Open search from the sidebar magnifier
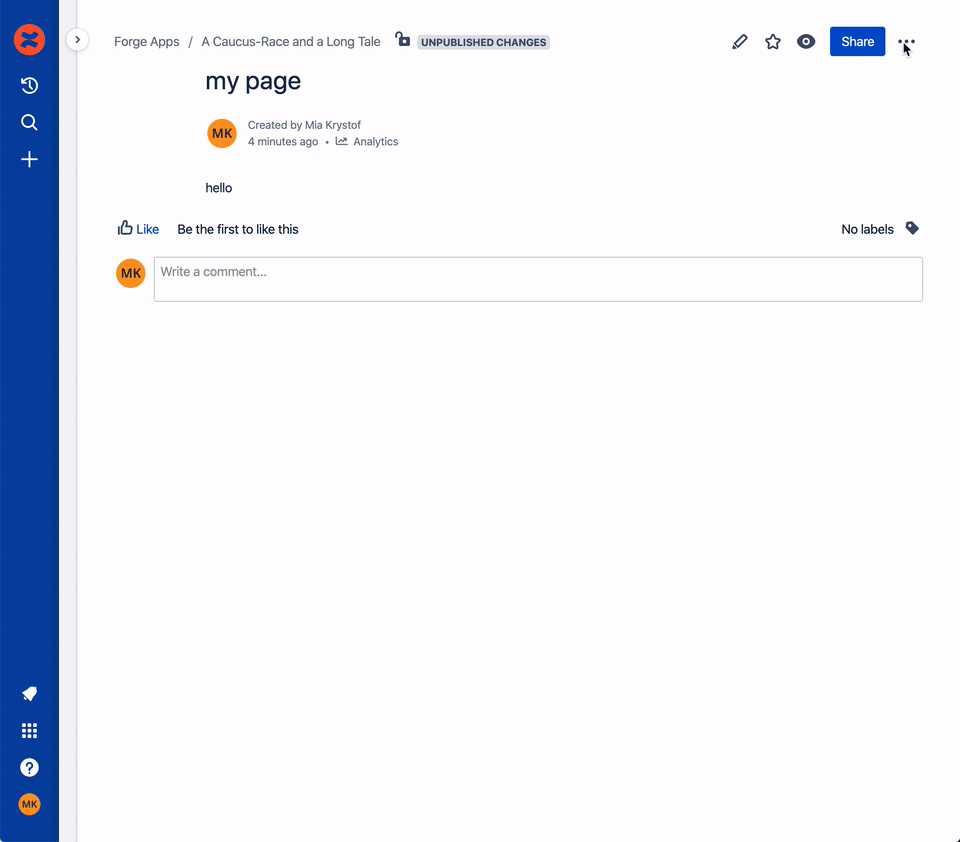The width and height of the screenshot is (960, 842). (29, 122)
